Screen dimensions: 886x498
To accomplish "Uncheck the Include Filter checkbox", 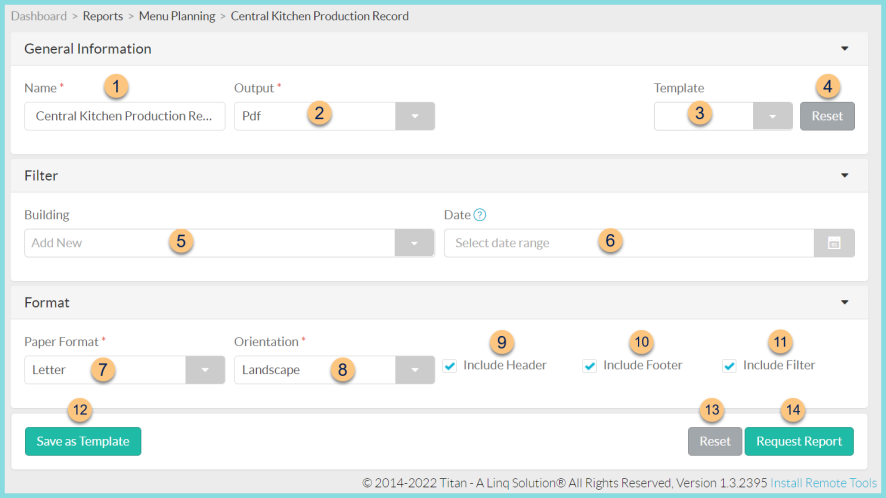I will 729,366.
